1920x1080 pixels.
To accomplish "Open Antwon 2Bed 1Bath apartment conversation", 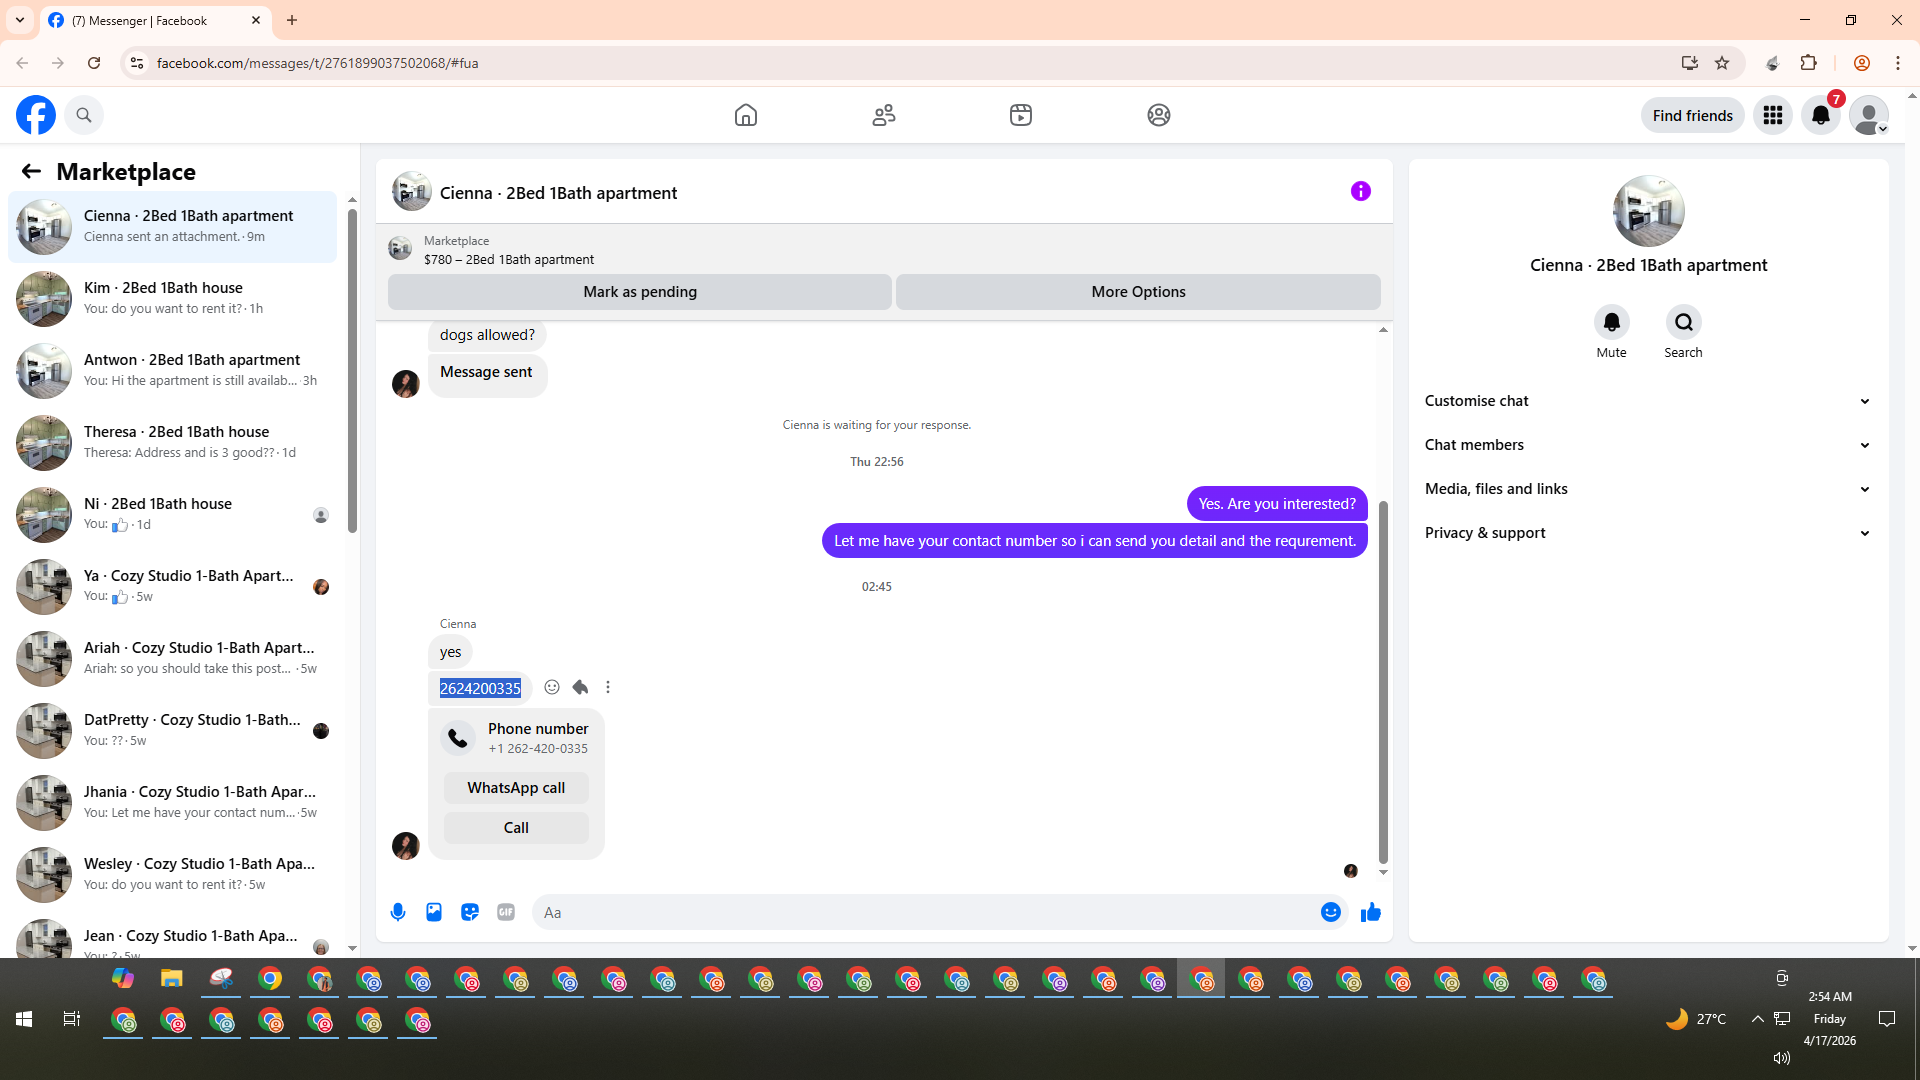I will click(172, 371).
